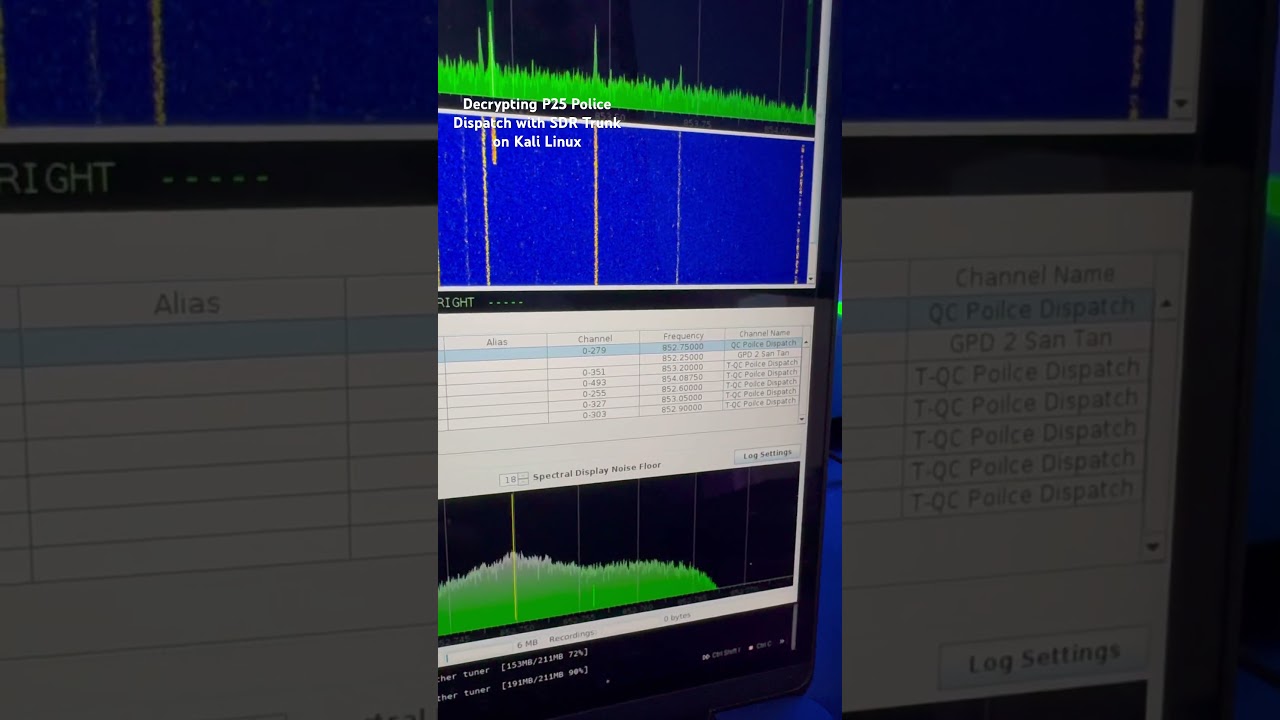Sort by the Channel column header
Screen dimensions: 1280x720
pyautogui.click(x=595, y=339)
